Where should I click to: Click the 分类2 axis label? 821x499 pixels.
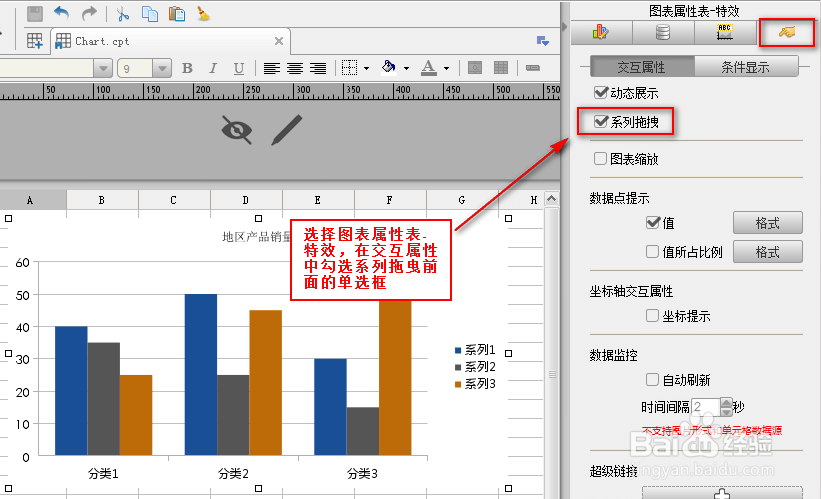coord(233,474)
